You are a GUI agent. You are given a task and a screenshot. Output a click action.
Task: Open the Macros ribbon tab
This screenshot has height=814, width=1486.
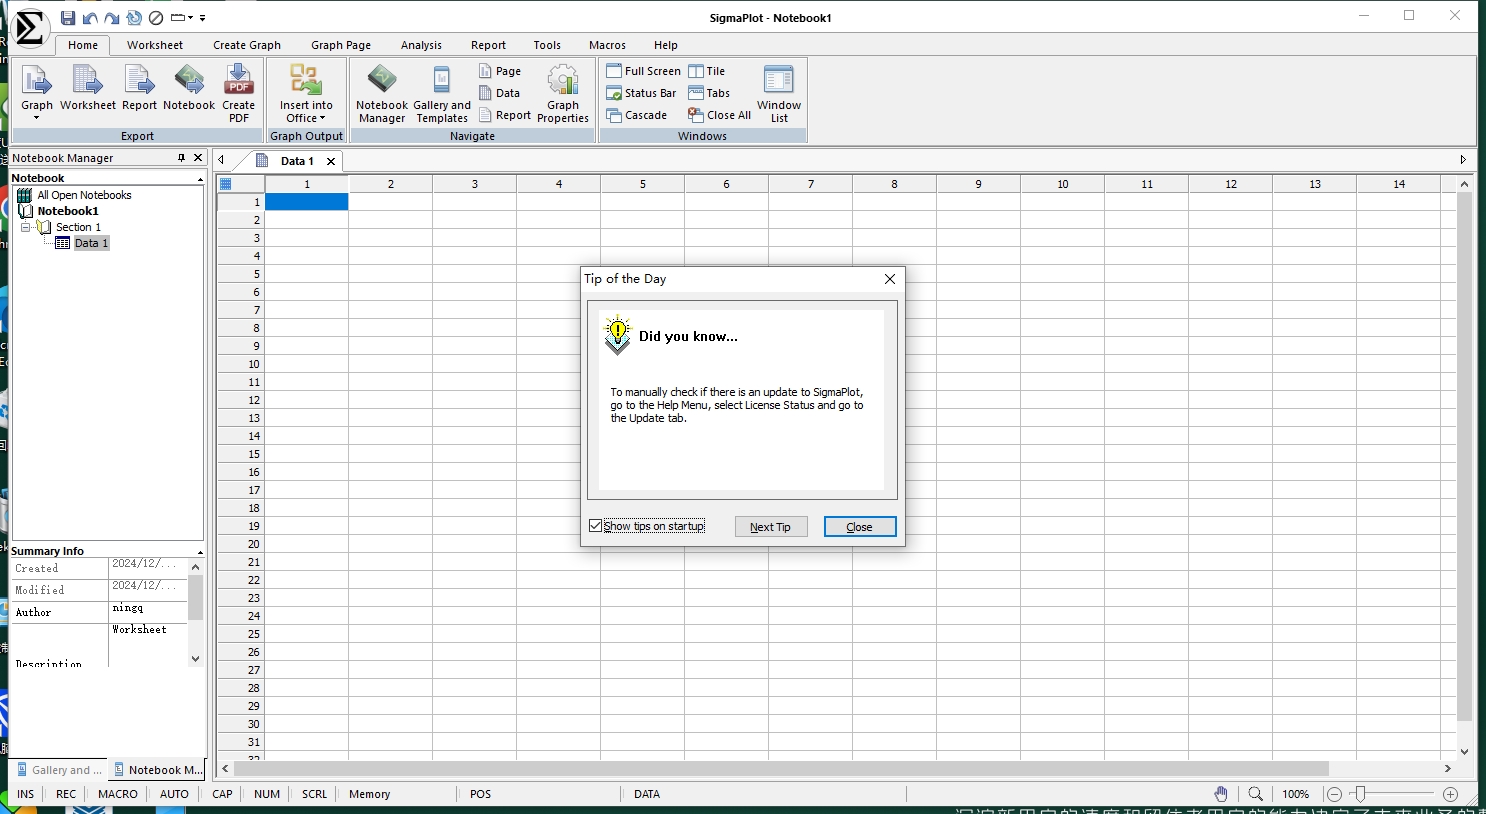[607, 45]
